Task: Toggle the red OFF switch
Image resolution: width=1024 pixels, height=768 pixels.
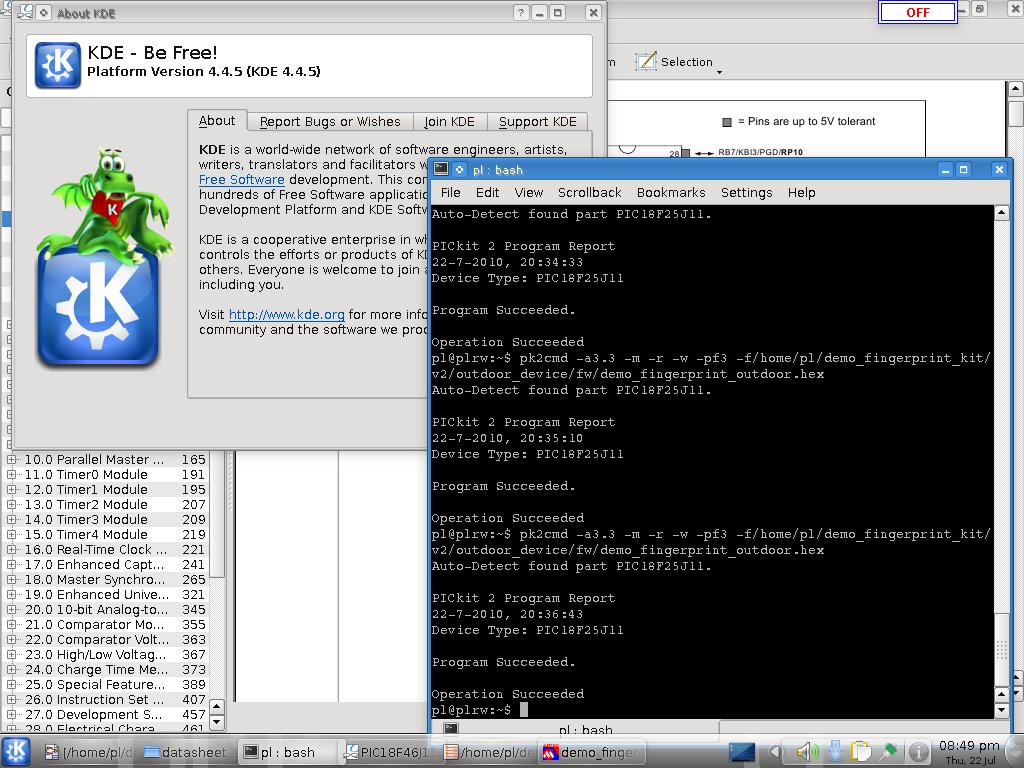Action: pos(917,13)
